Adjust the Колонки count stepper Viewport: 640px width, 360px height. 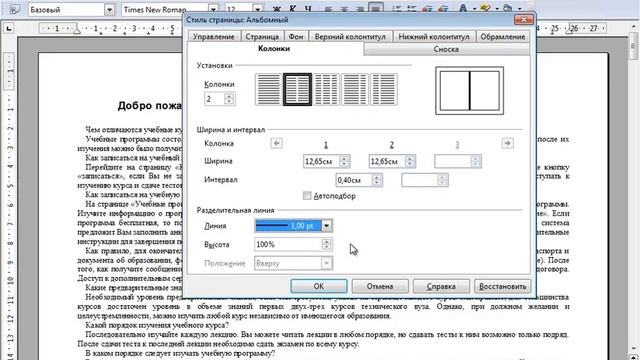click(229, 99)
